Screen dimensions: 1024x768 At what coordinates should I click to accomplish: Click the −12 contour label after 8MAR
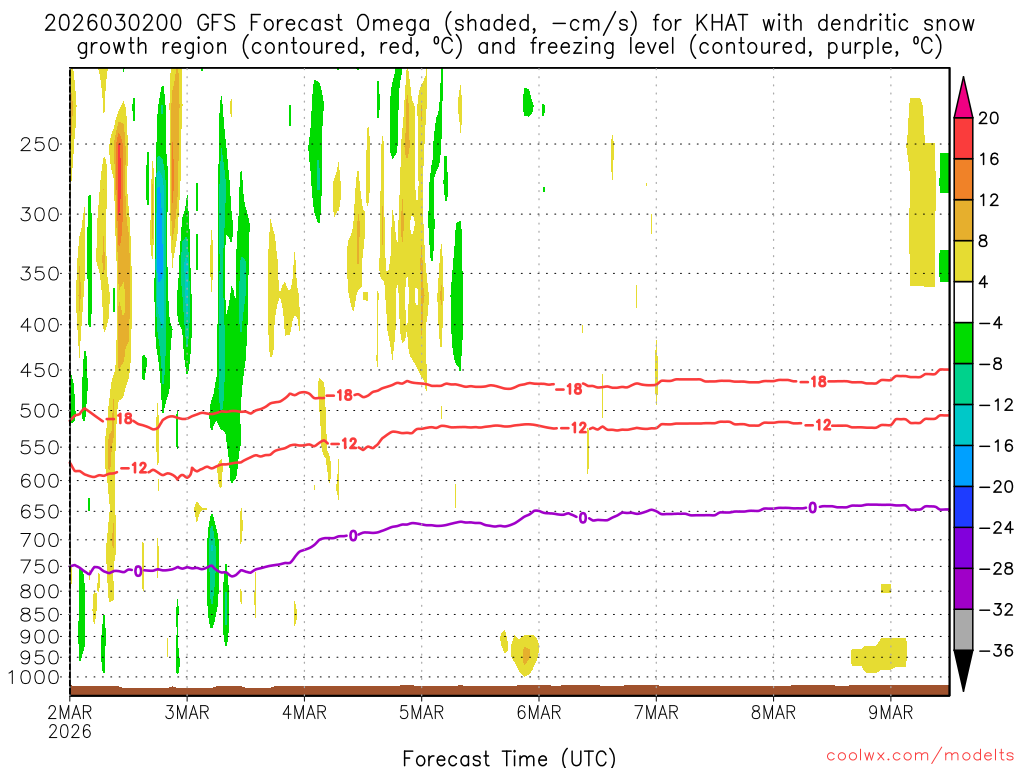[x=818, y=426]
